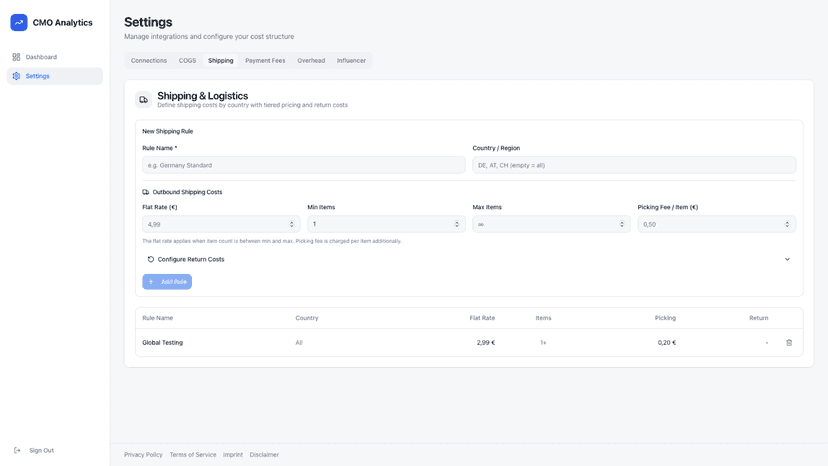Open the Disclaimer link
The height and width of the screenshot is (466, 828).
(x=264, y=454)
